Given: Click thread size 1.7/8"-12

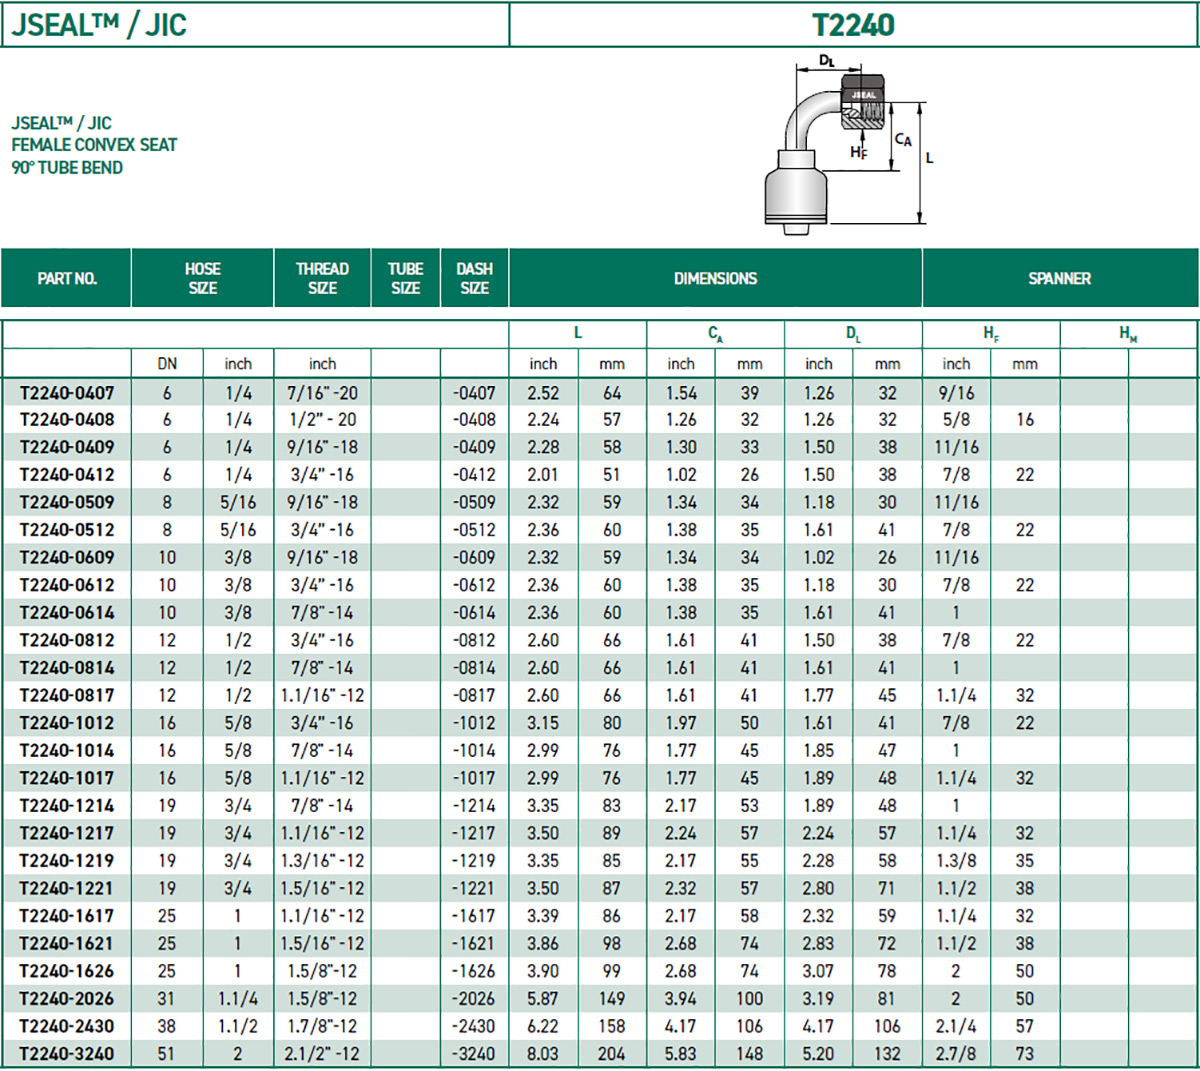Looking at the screenshot, I should click(x=322, y=1026).
